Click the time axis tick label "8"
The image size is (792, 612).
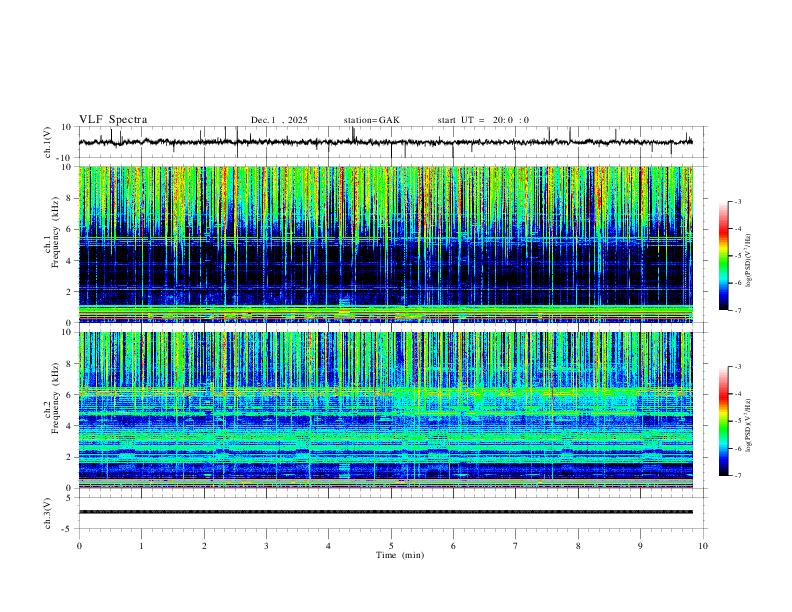point(578,546)
